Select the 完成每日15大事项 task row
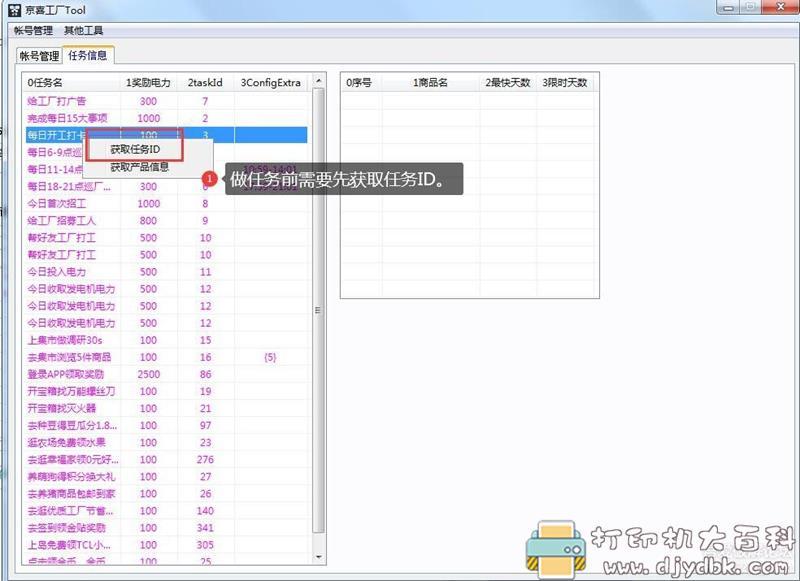 pyautogui.click(x=165, y=118)
